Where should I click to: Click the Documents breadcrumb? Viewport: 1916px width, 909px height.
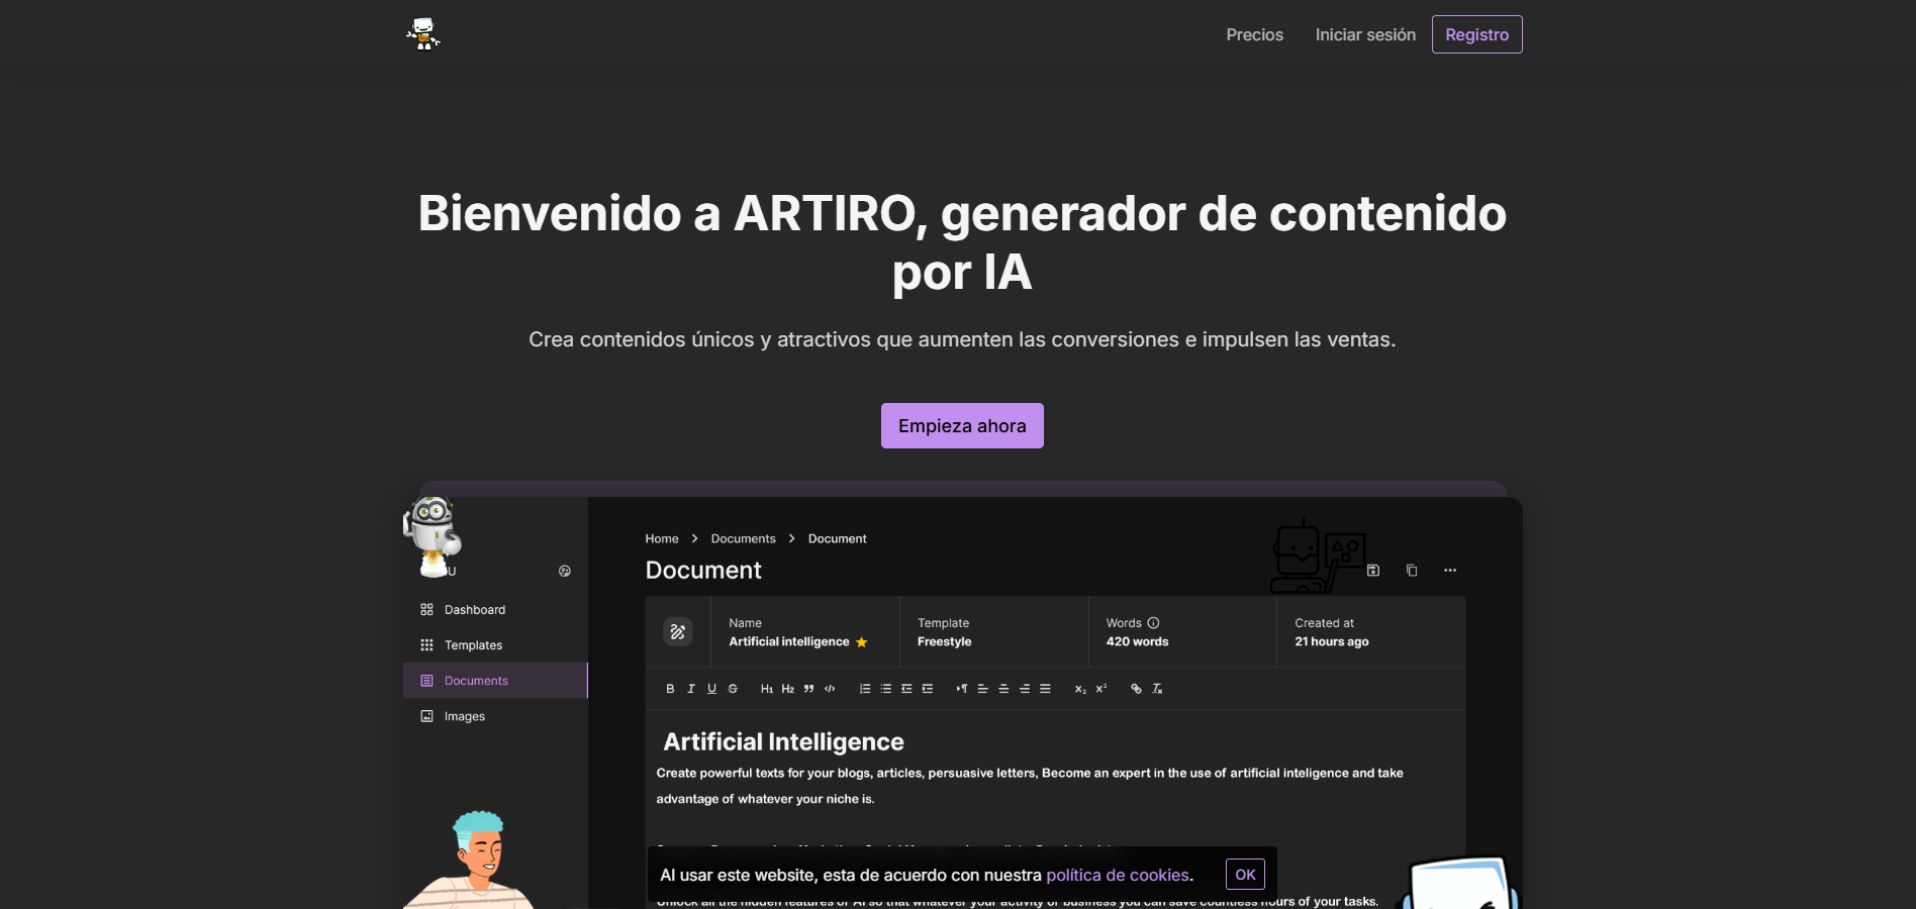click(743, 539)
